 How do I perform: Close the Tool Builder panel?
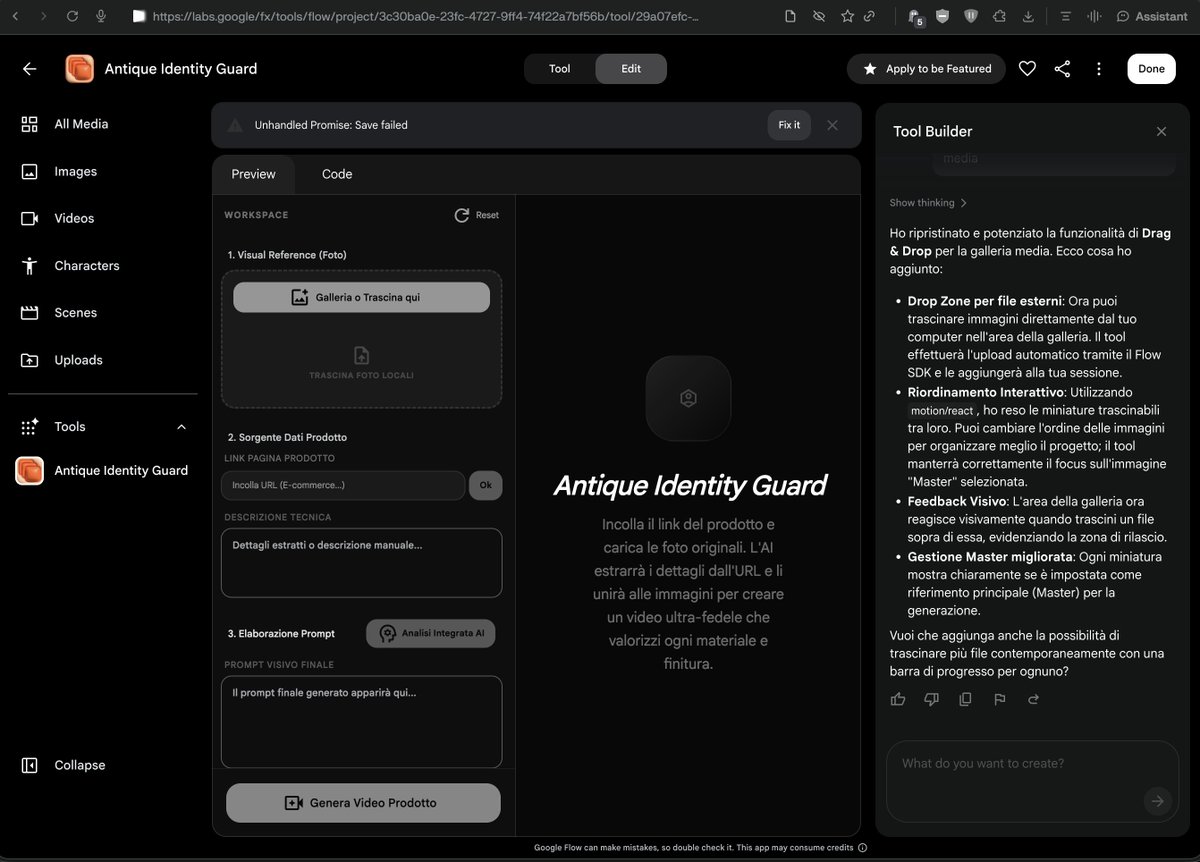click(1161, 131)
